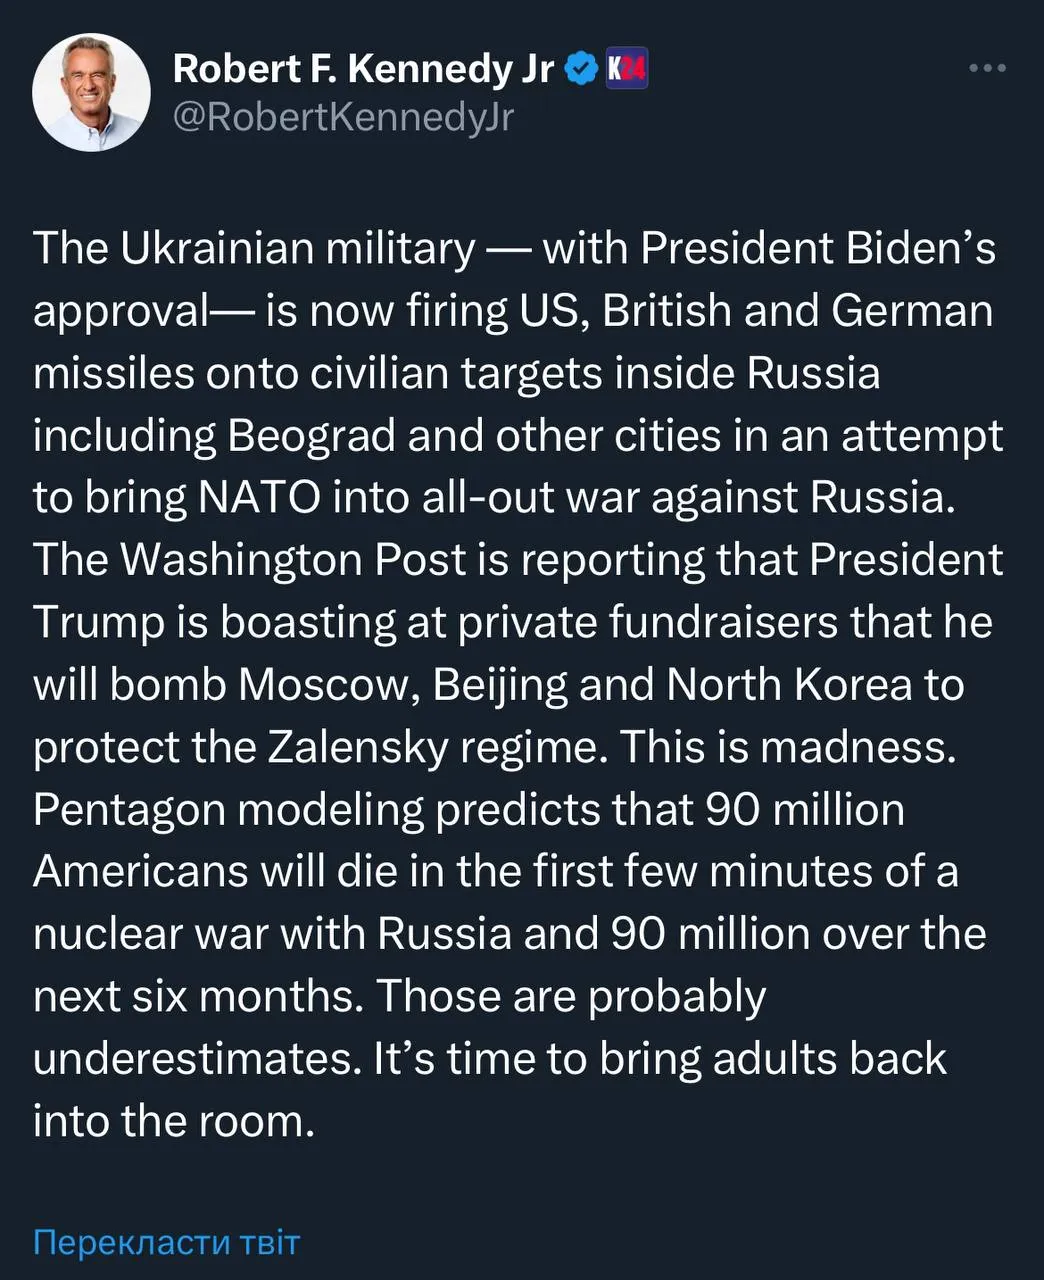This screenshot has width=1044, height=1280.
Task: Click the Перекласти твіт translate link
Action: point(166,1242)
